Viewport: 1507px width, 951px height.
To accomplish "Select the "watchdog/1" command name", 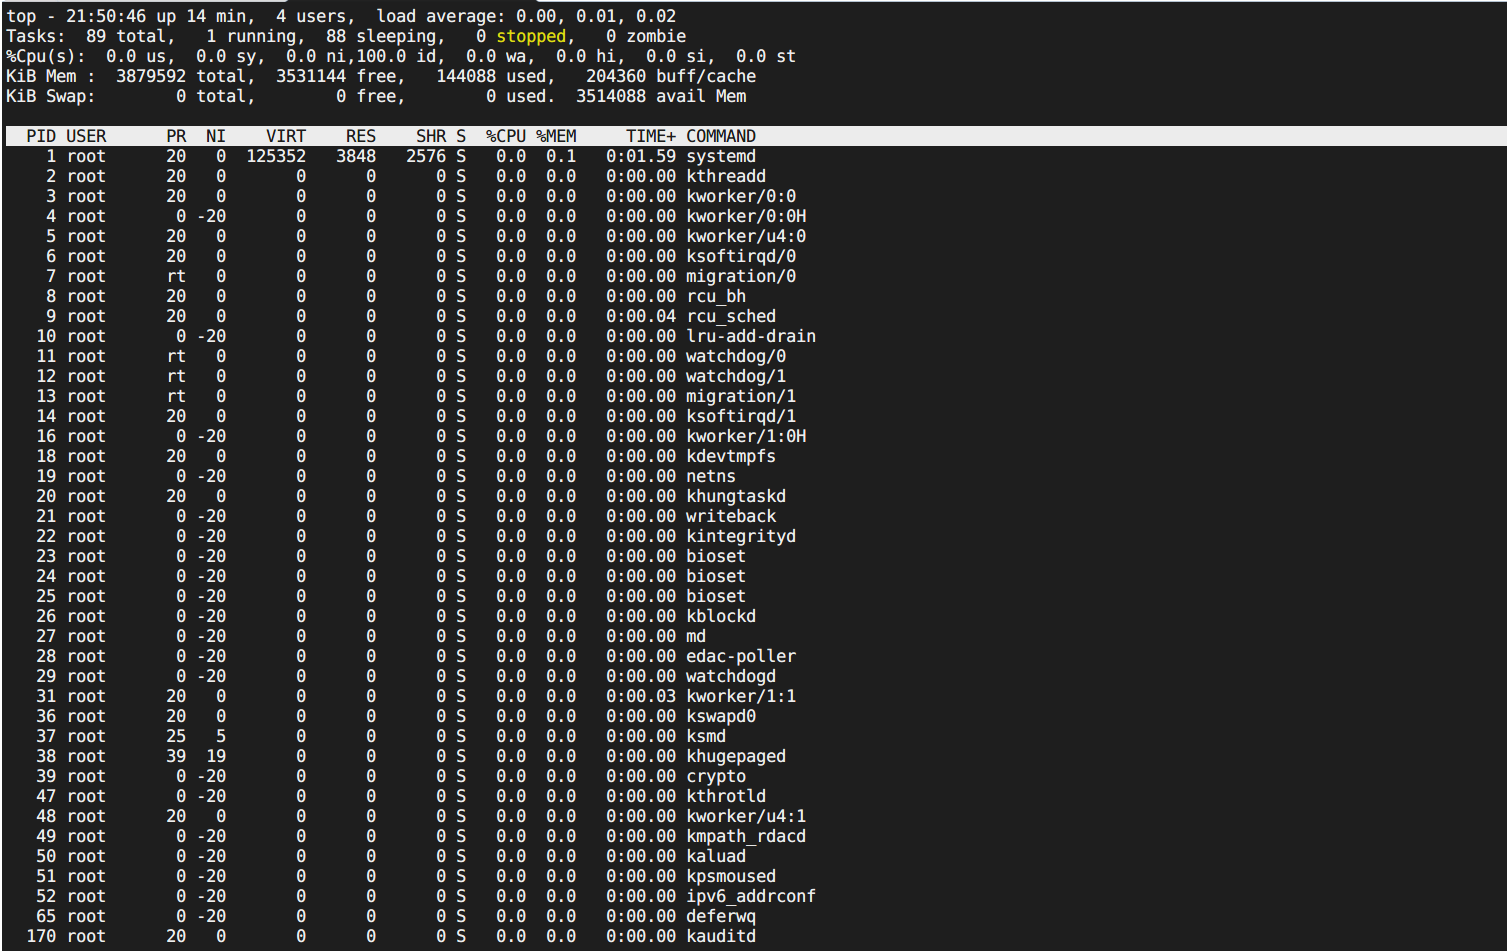I will 736,376.
